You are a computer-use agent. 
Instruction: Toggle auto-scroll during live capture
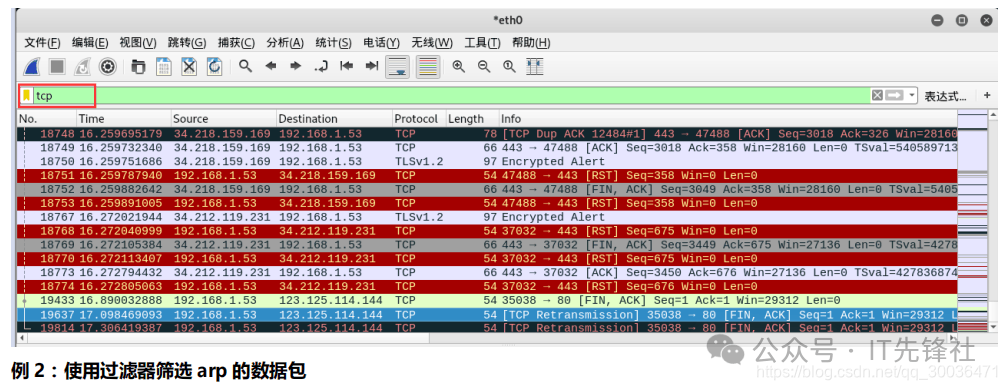pyautogui.click(x=398, y=66)
